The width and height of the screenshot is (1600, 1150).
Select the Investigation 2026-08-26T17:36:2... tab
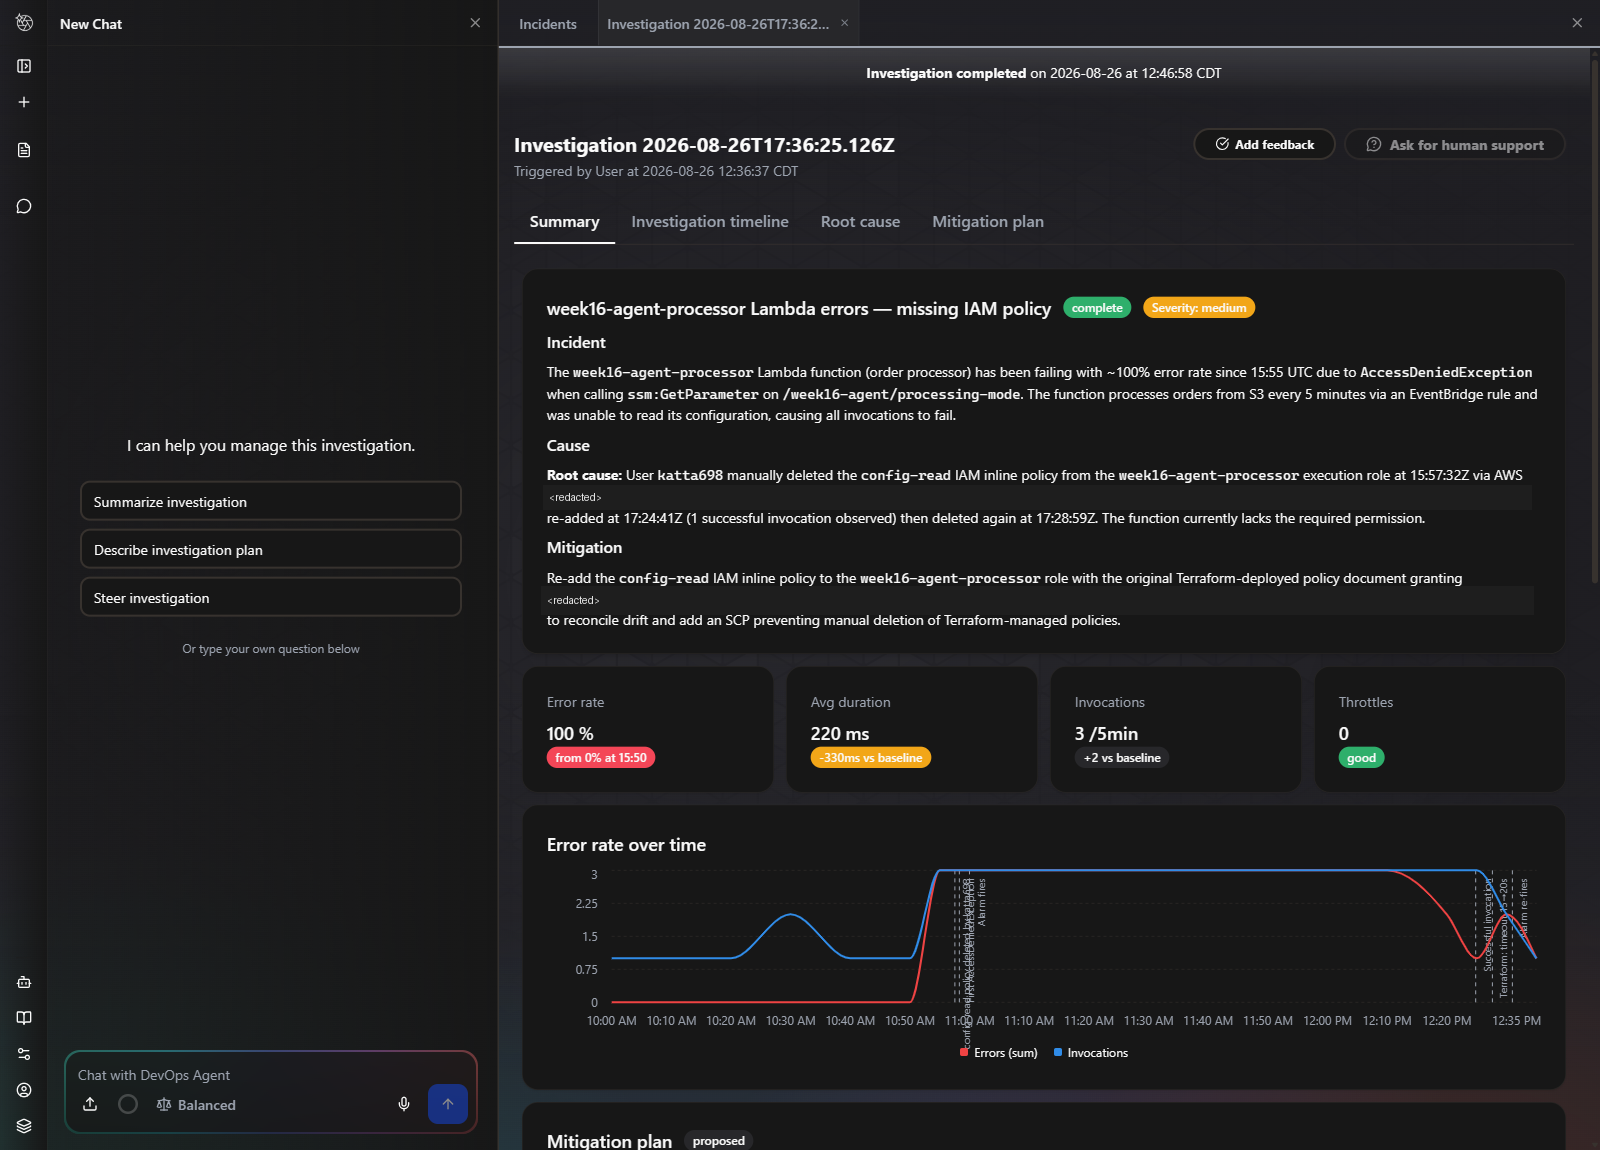pyautogui.click(x=718, y=24)
